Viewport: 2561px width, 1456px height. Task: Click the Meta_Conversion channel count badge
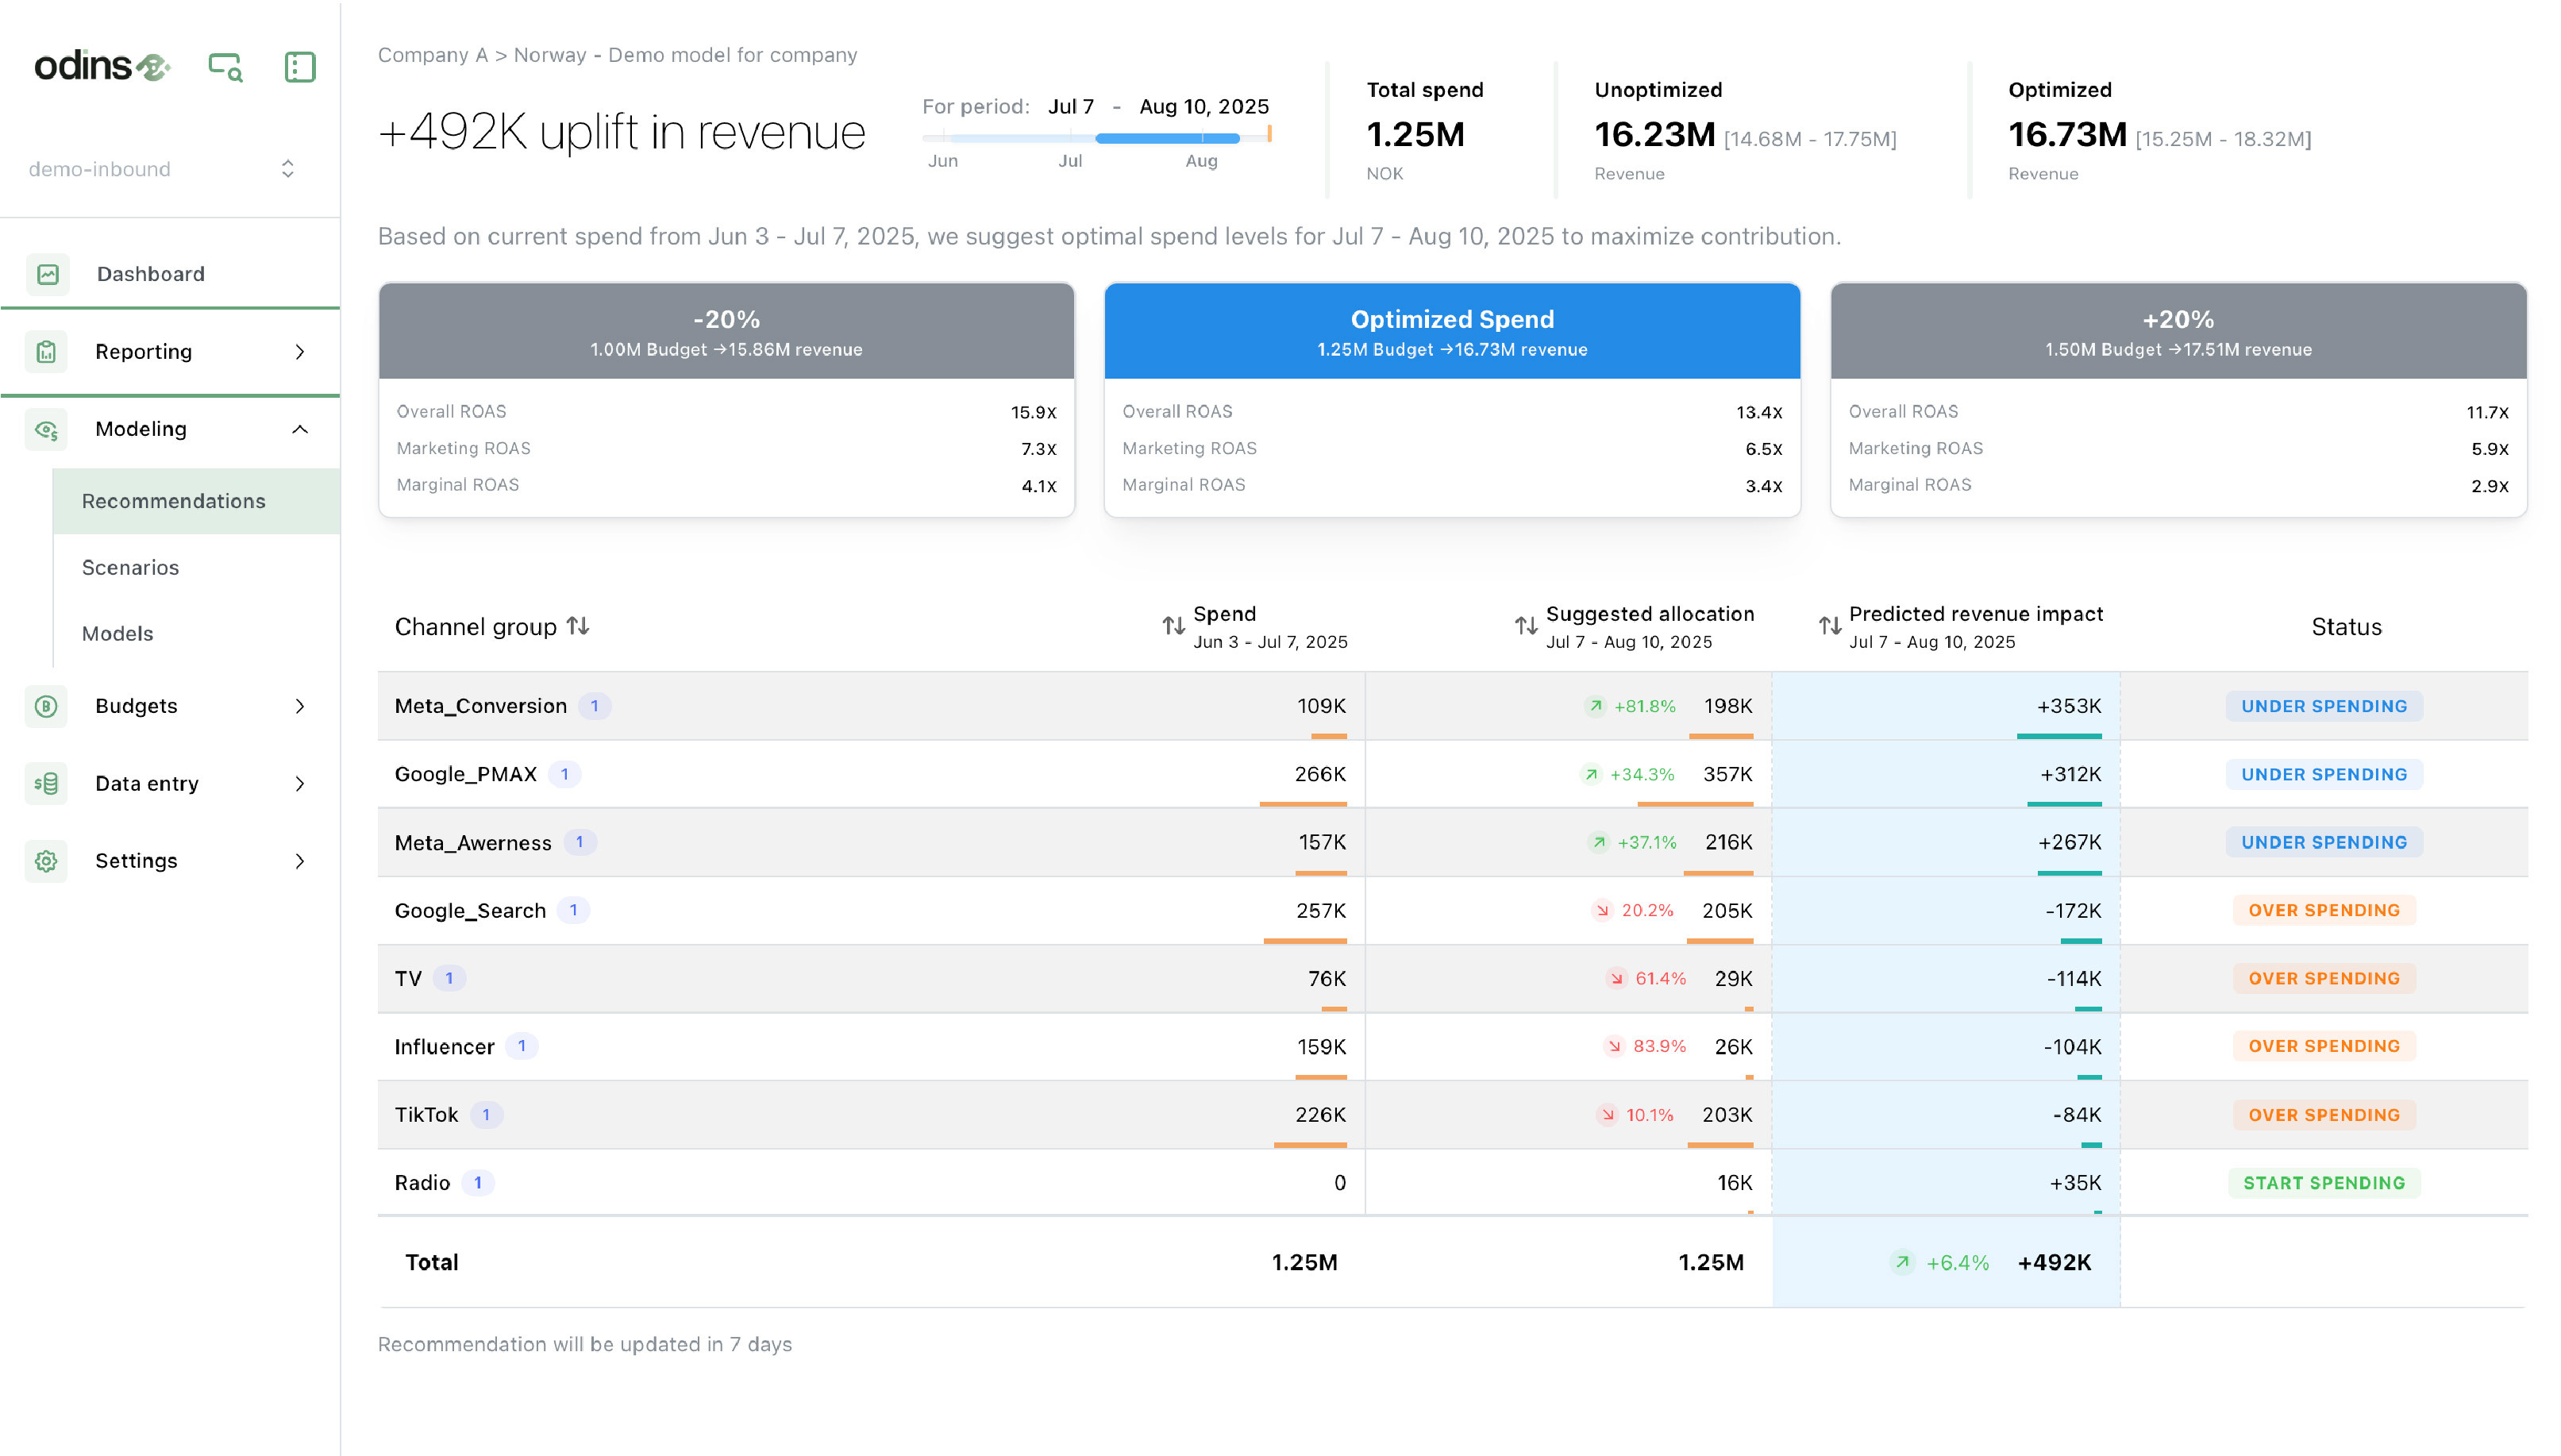click(594, 706)
